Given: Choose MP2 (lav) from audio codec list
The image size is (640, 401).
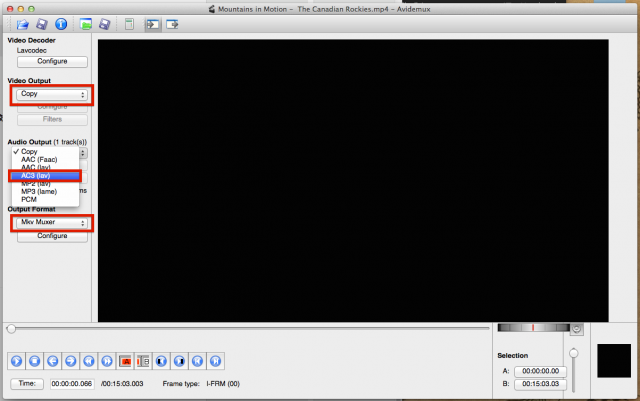Looking at the screenshot, I should 45,184.
